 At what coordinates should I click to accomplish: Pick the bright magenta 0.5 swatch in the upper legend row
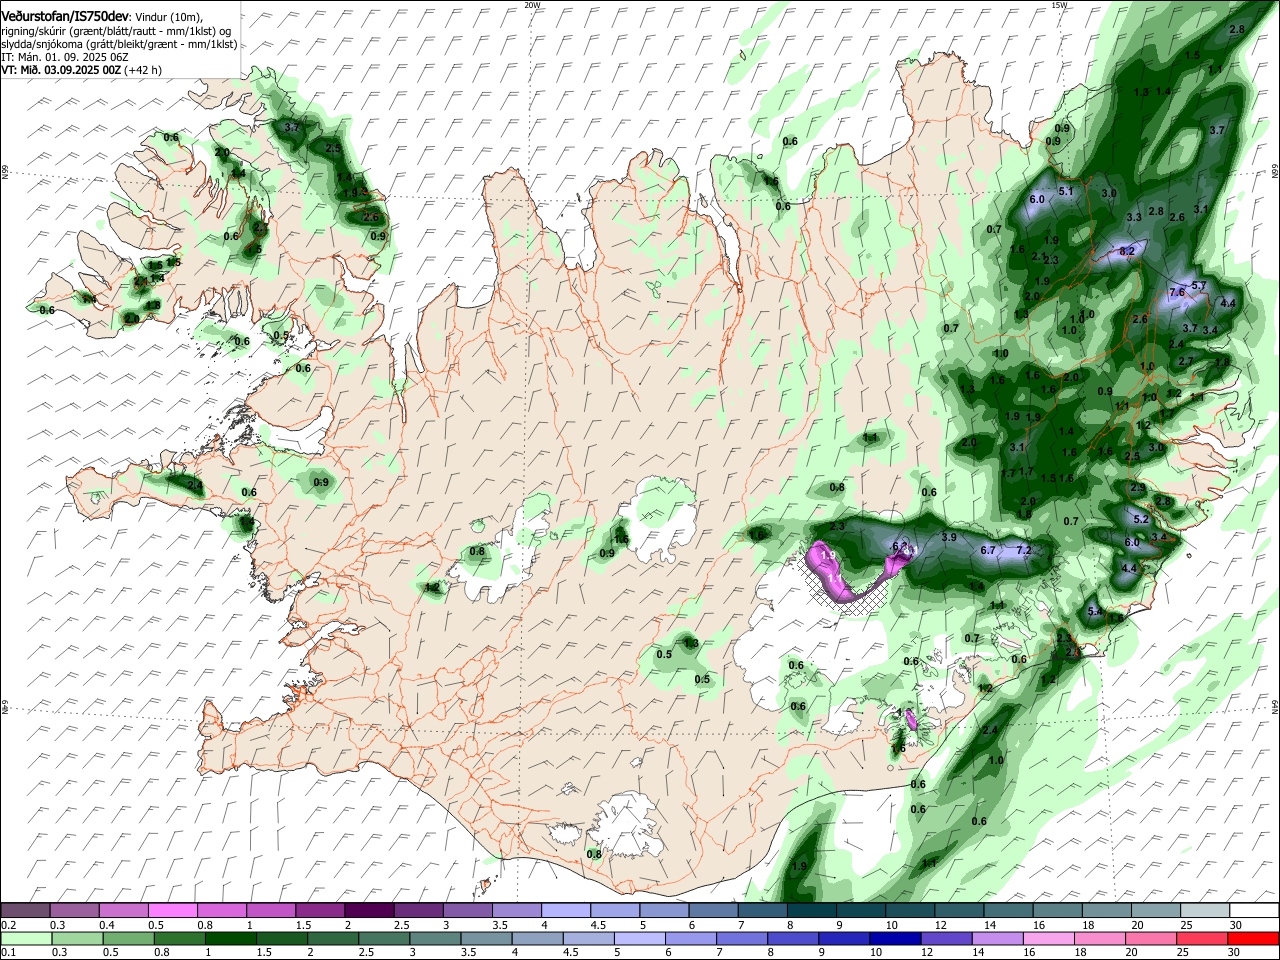coord(172,911)
